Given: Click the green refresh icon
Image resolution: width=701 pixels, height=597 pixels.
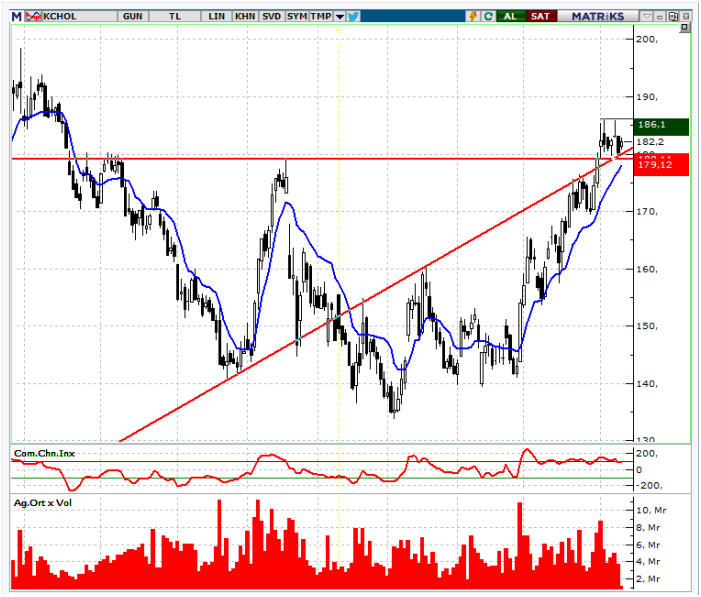Looking at the screenshot, I should (488, 16).
